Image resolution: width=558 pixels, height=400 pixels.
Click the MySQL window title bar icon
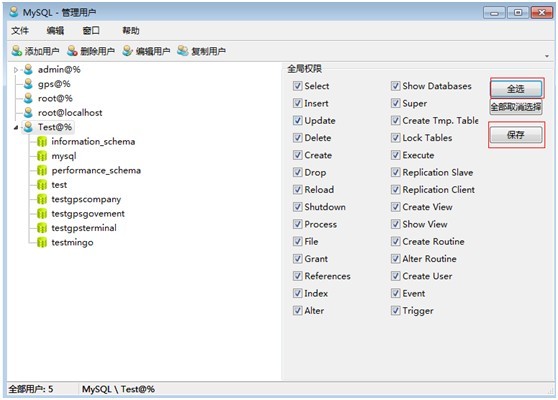(x=14, y=12)
